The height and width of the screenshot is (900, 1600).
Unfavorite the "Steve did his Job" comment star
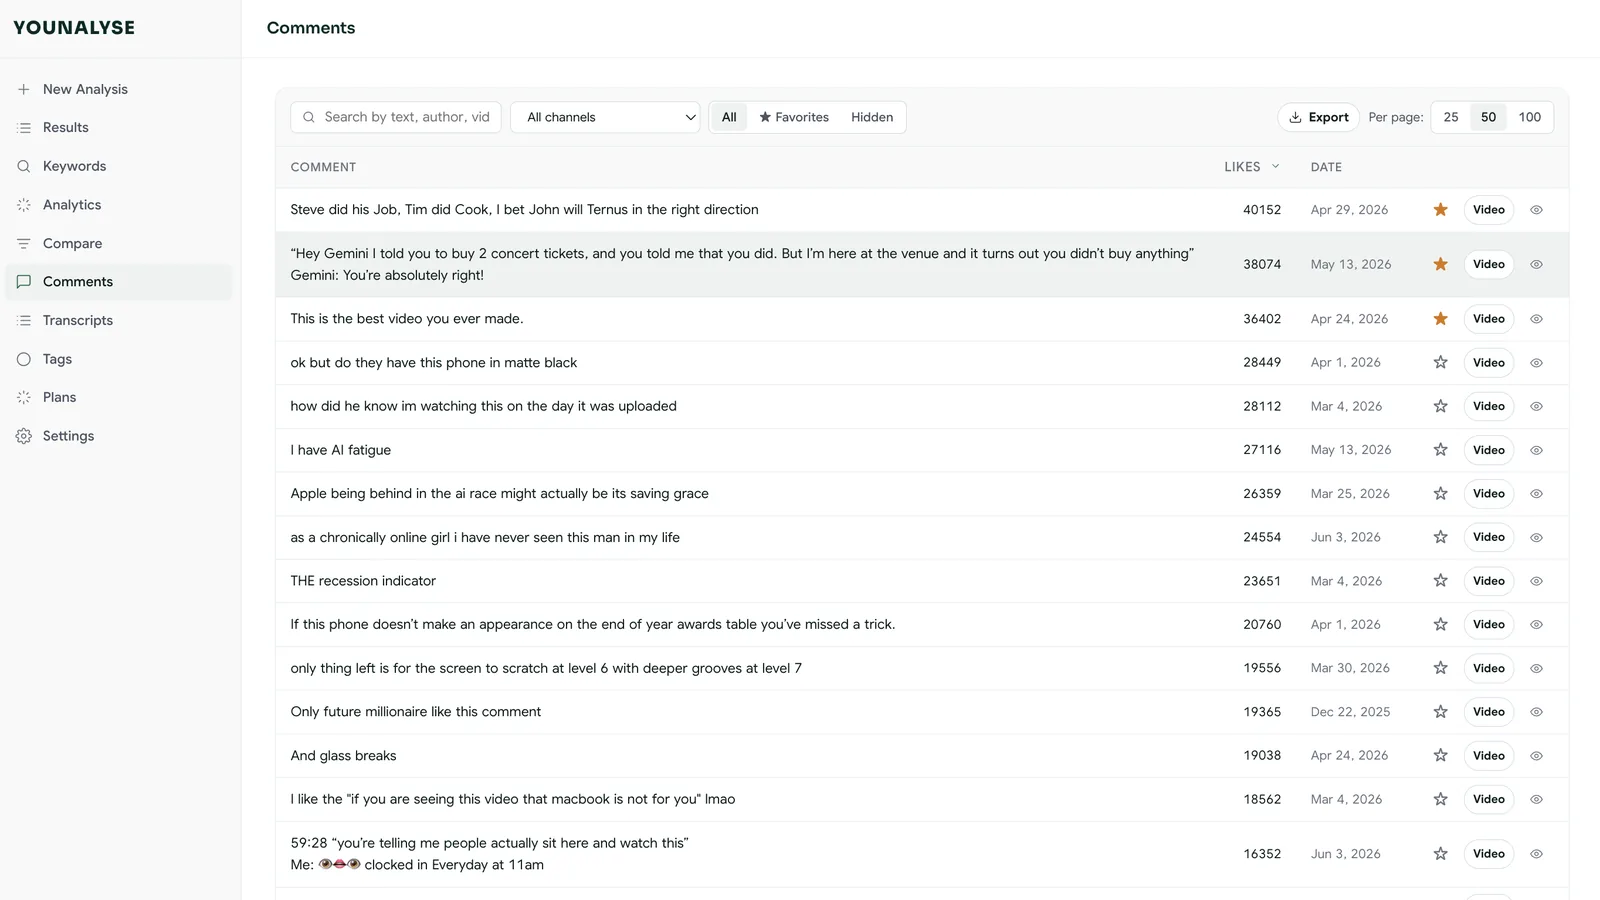pos(1440,210)
